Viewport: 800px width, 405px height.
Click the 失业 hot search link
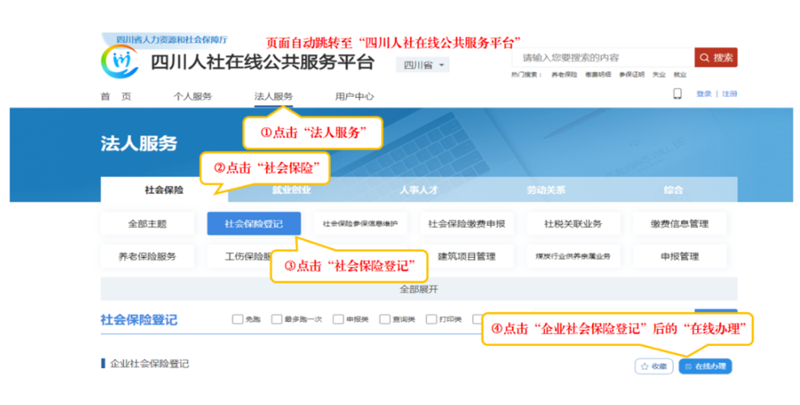click(x=659, y=74)
